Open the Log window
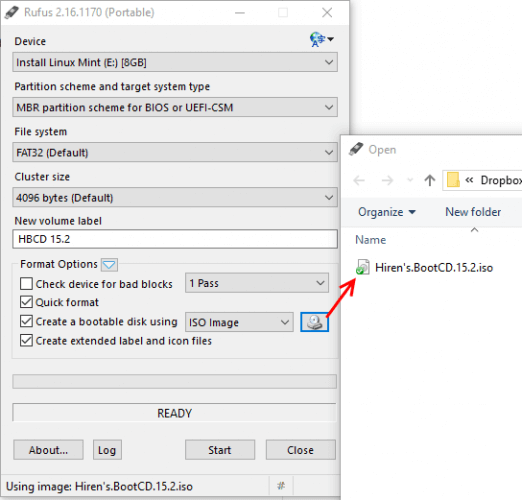522x500 pixels. coord(107,450)
